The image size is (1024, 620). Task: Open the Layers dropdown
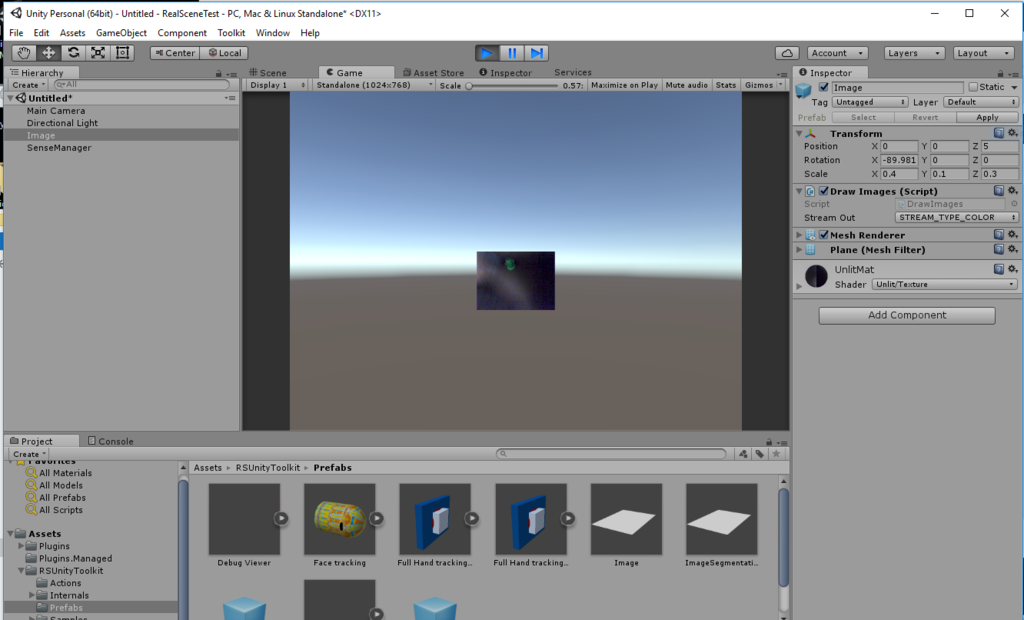(914, 53)
